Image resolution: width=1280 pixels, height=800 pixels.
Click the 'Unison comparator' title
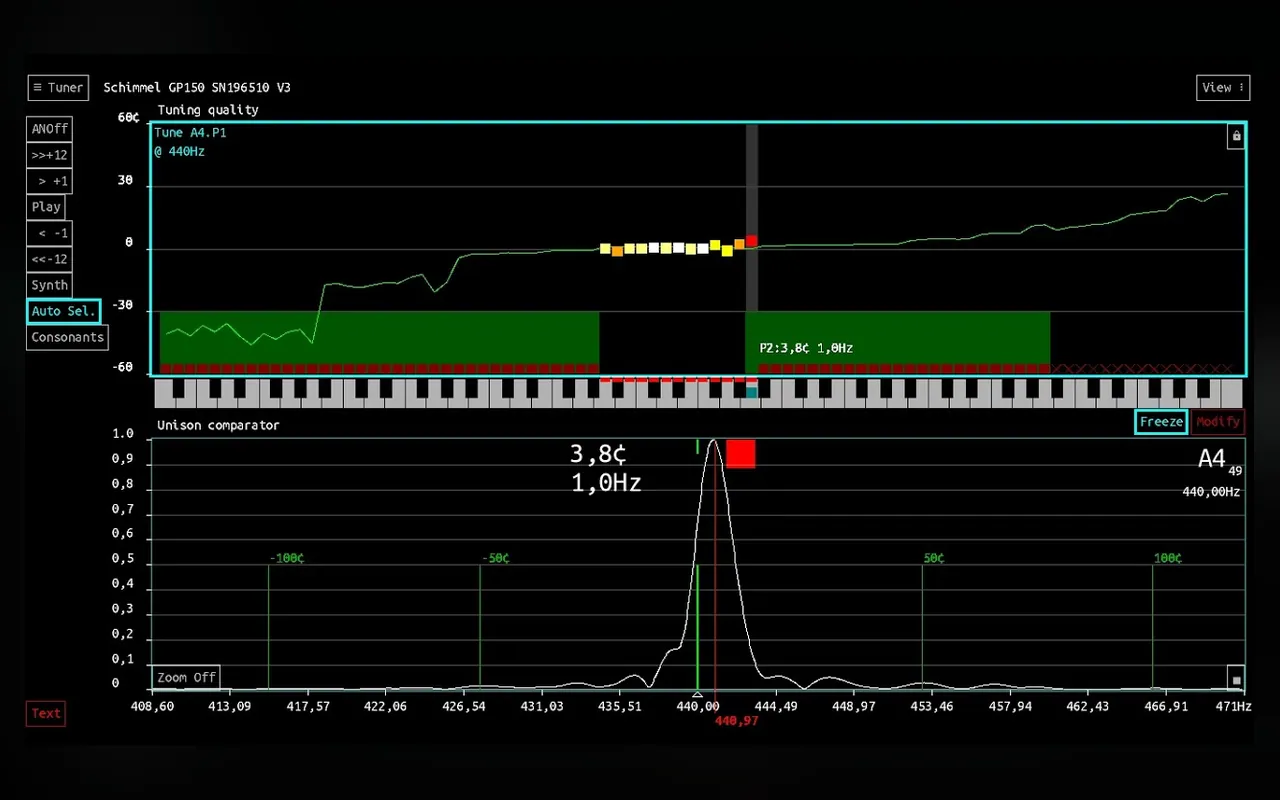coord(218,425)
